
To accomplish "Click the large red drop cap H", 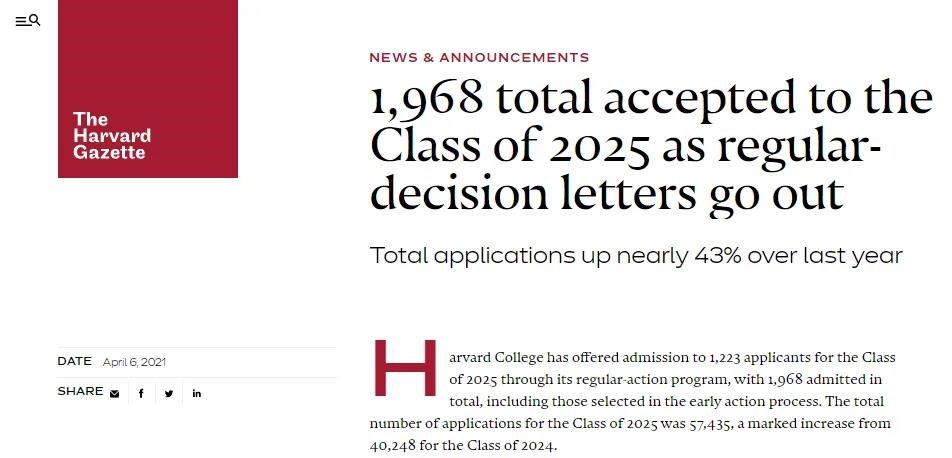I will point(406,368).
